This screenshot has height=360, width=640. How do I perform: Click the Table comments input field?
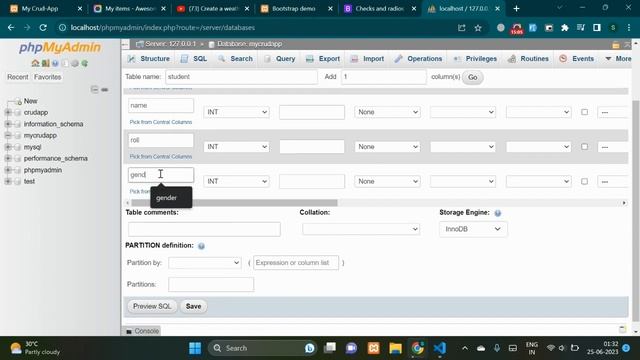[204, 229]
